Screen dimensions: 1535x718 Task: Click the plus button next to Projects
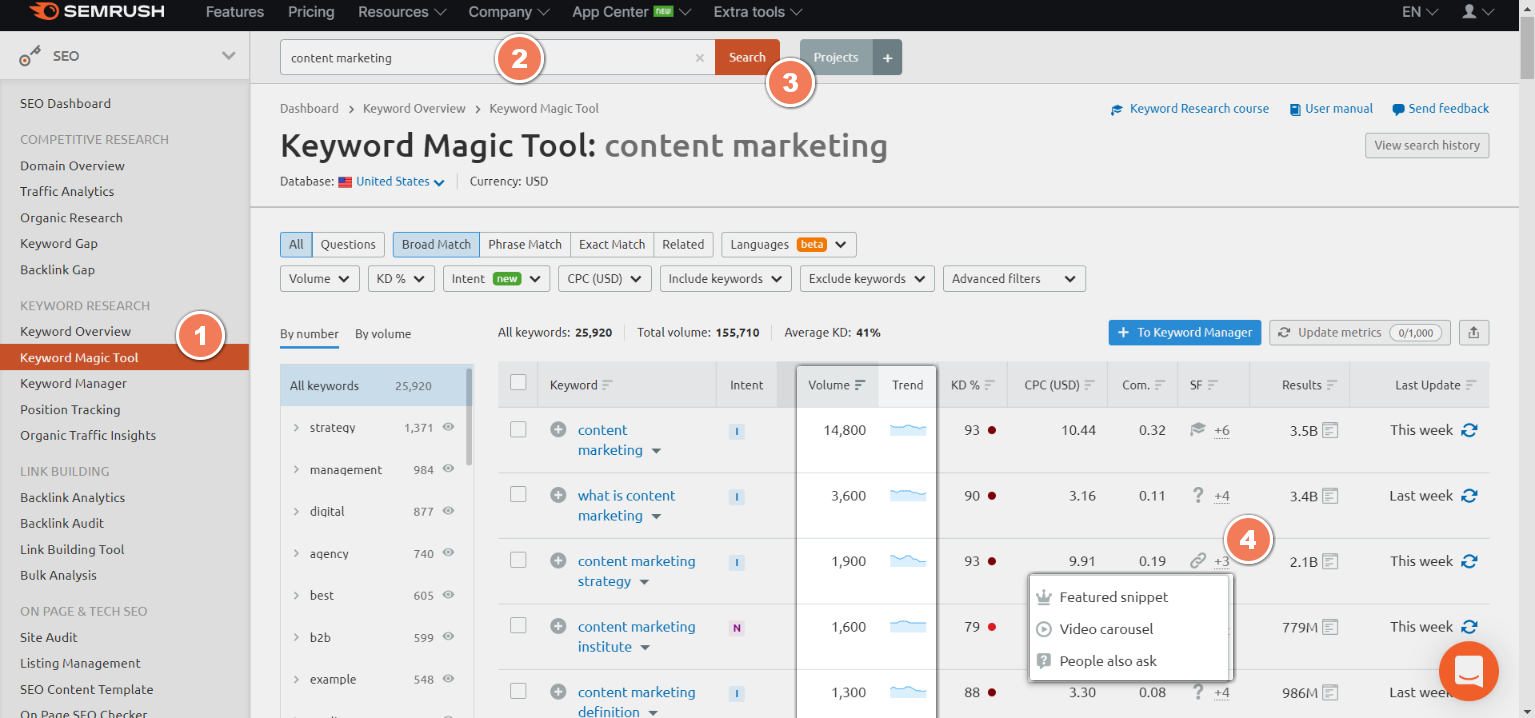click(x=887, y=57)
